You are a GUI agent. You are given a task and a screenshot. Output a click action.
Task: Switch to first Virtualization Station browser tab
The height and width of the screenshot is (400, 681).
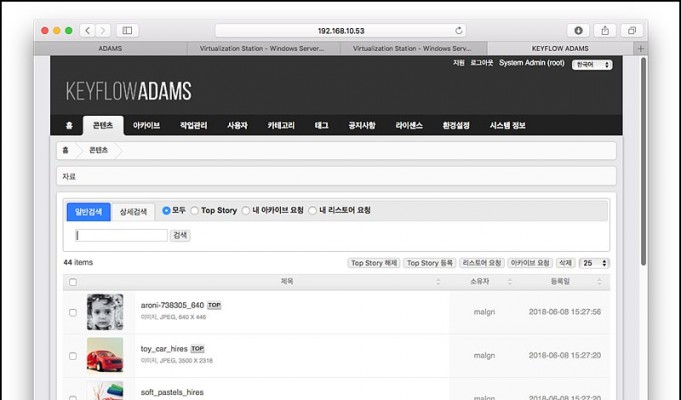pyautogui.click(x=262, y=49)
